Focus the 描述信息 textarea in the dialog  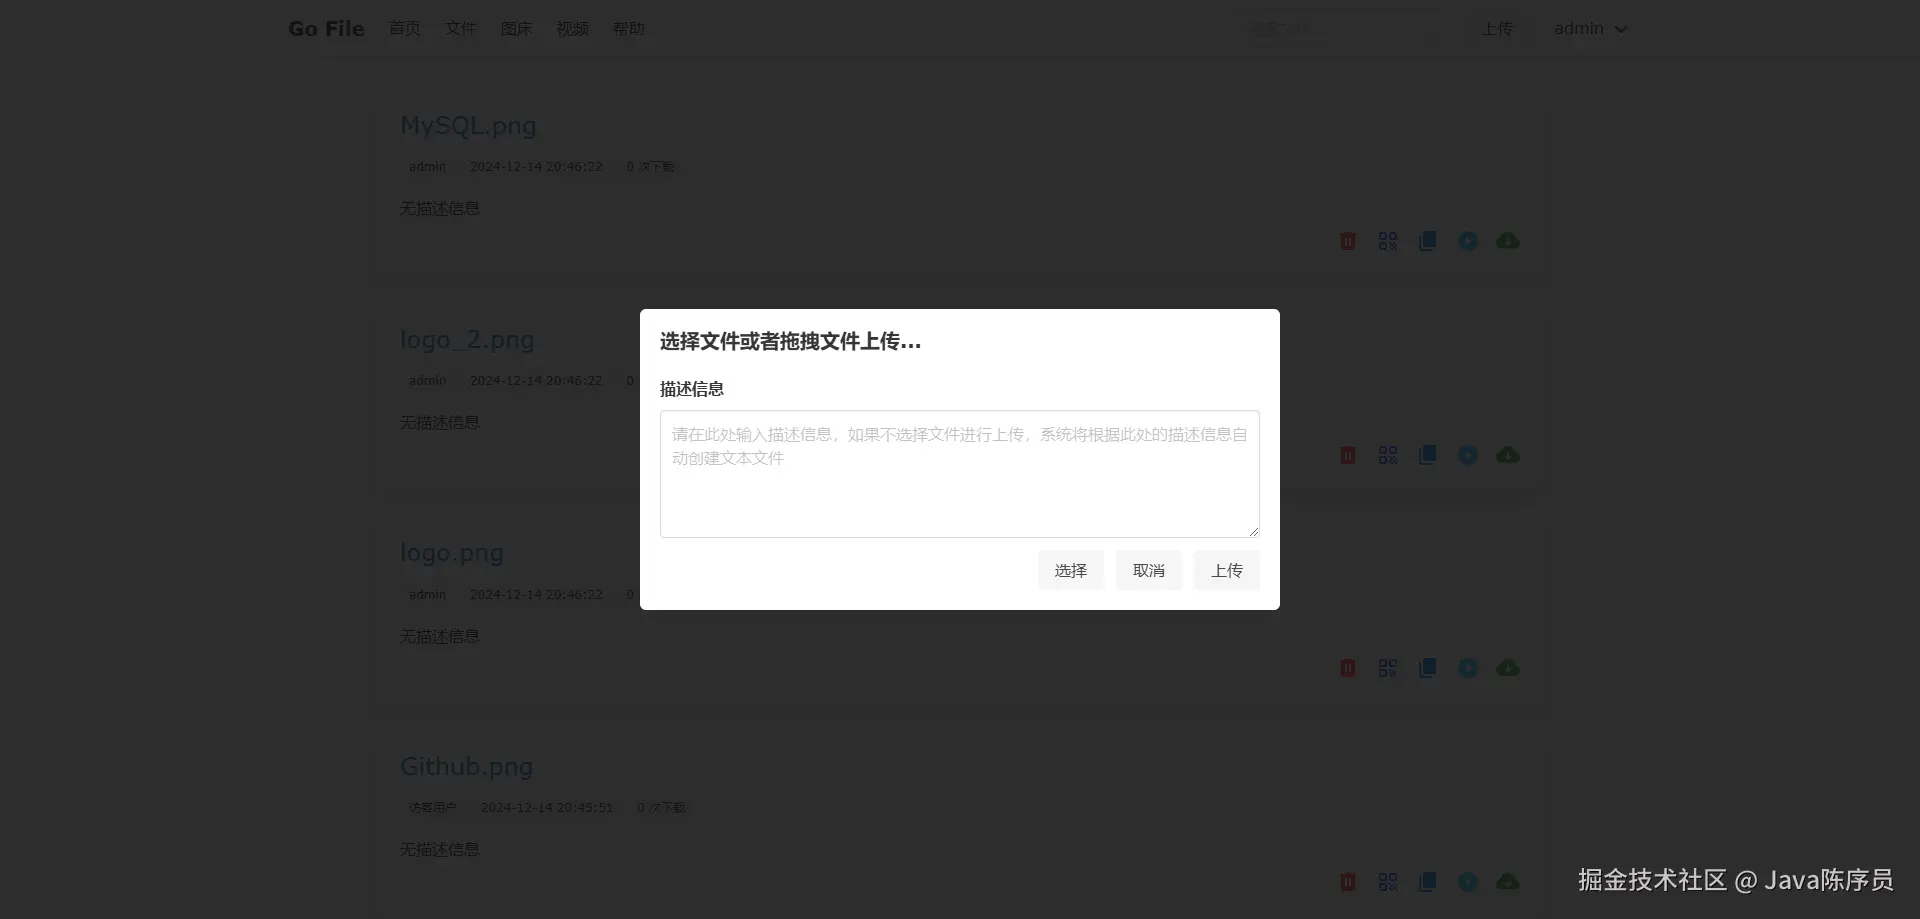(x=960, y=474)
